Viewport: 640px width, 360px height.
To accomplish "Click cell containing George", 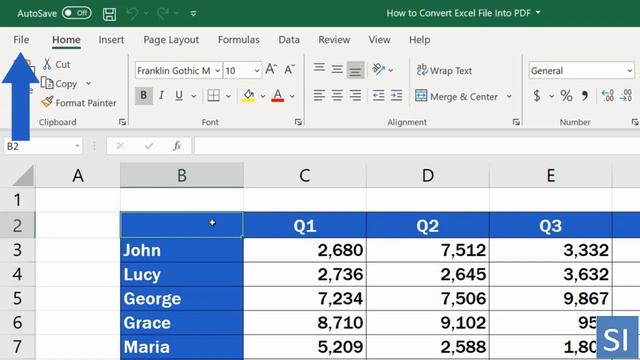I will (x=182, y=299).
